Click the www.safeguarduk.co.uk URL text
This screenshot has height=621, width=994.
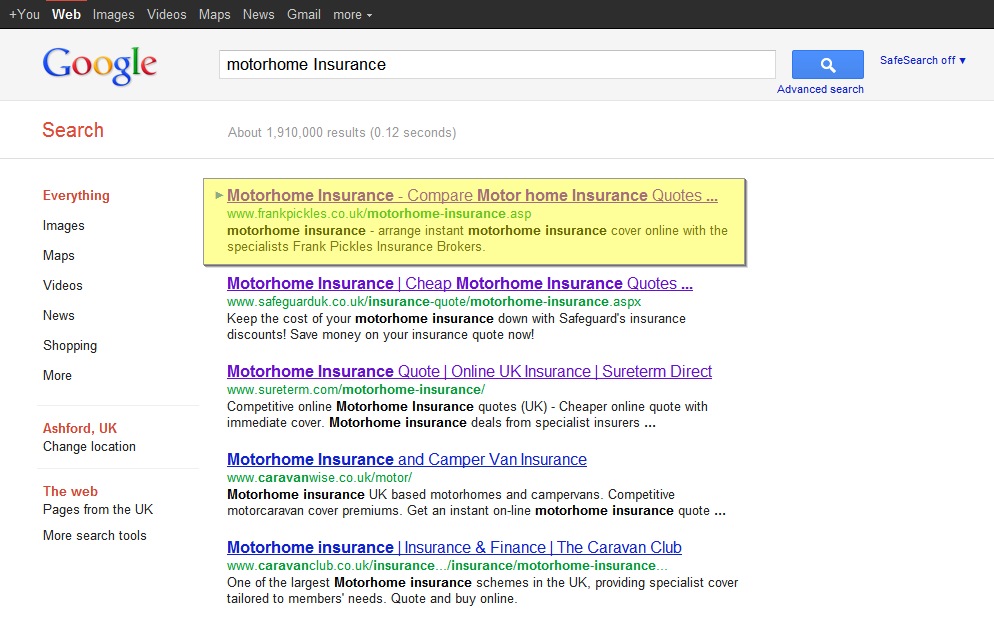click(x=434, y=302)
